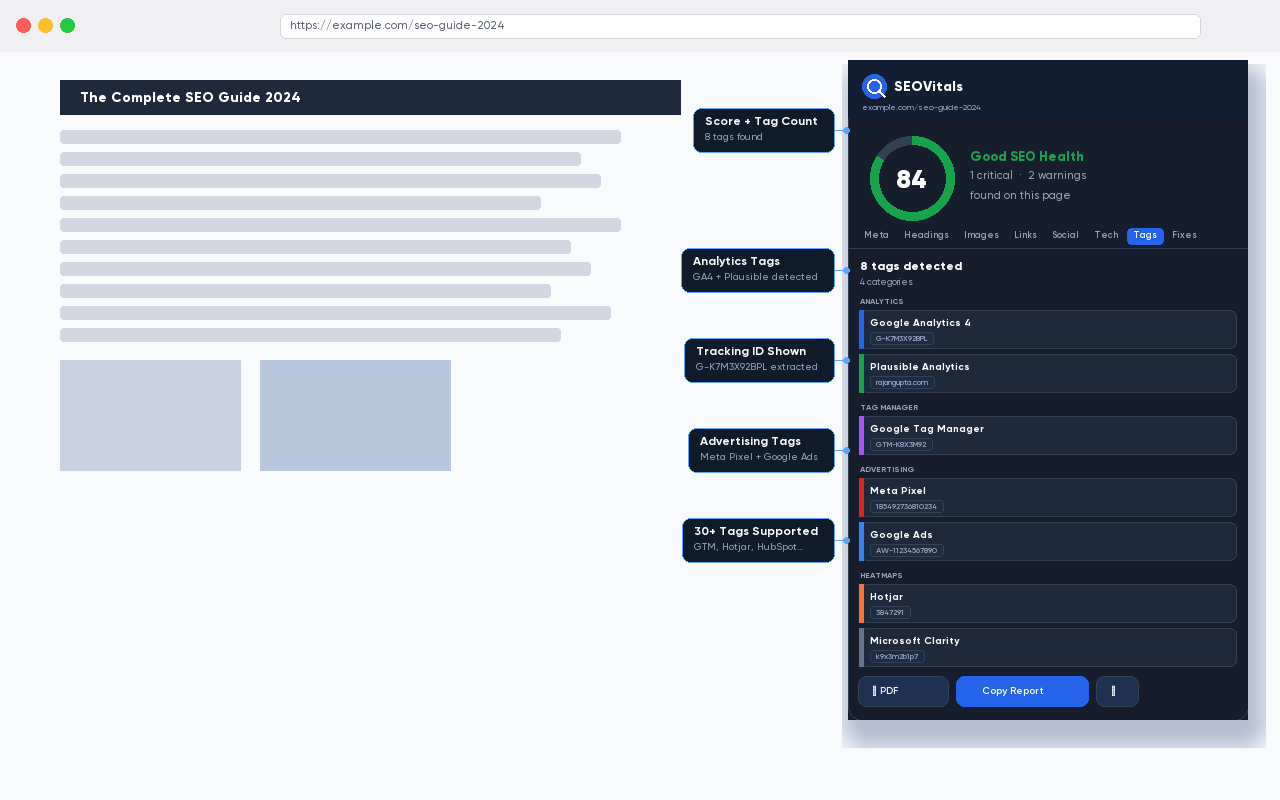Switch to the Tech tab
Image resolution: width=1280 pixels, height=800 pixels.
pyautogui.click(x=1107, y=236)
